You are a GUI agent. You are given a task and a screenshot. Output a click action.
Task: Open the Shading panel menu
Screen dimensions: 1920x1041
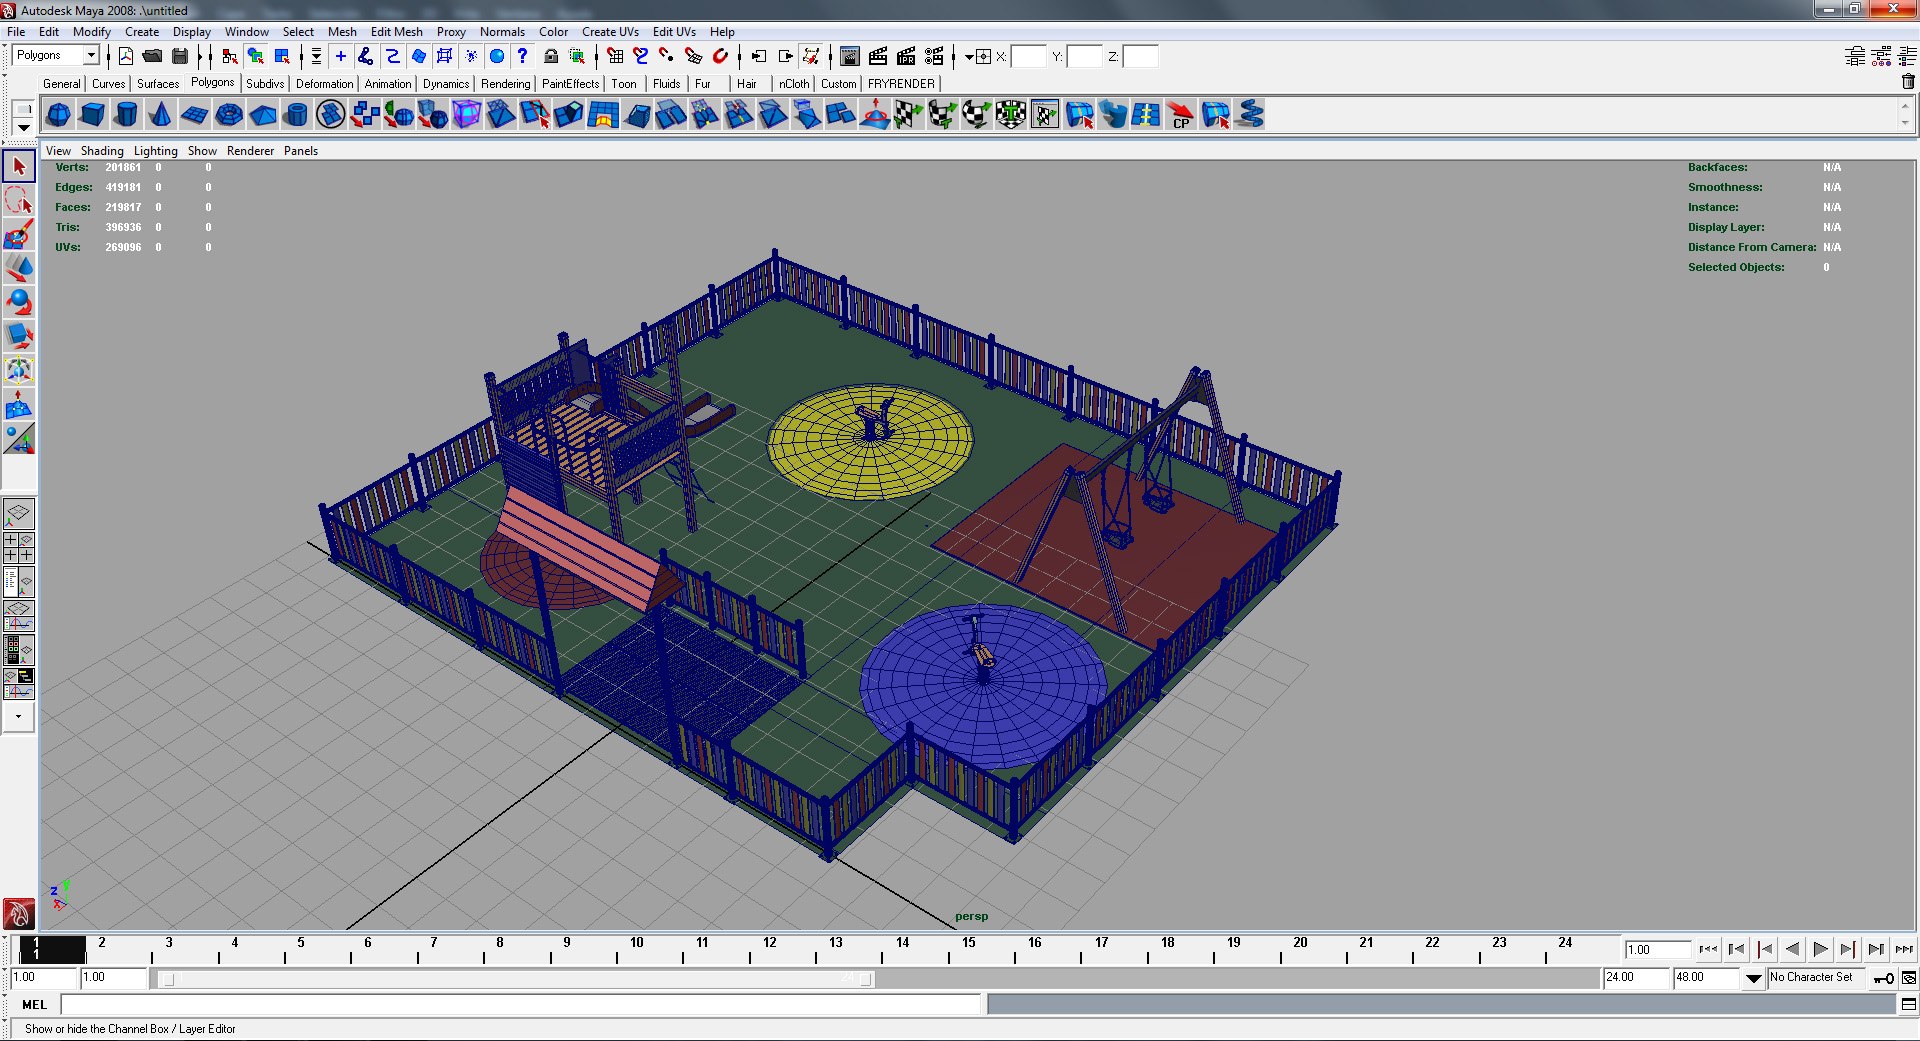[x=102, y=151]
